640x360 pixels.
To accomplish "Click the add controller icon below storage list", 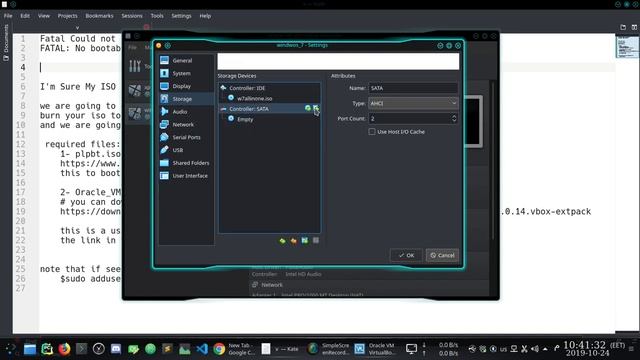I will (282, 241).
